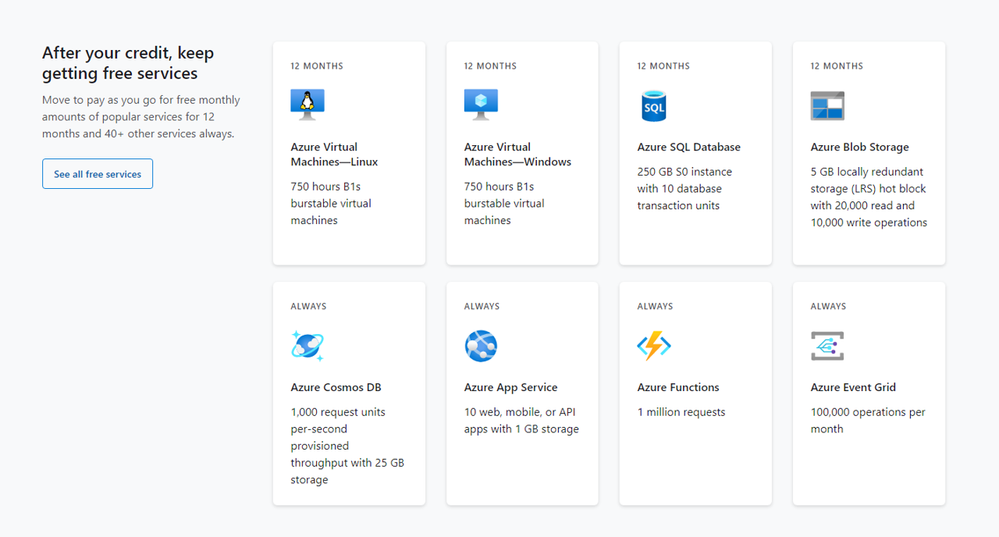Image resolution: width=999 pixels, height=537 pixels.
Task: Click 10 web, mobile, or API apps text
Action: (x=521, y=420)
